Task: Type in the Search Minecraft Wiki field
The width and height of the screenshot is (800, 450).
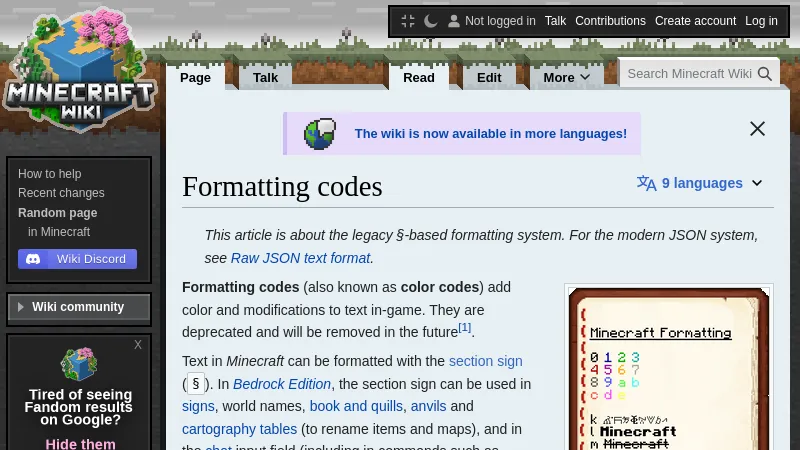Action: pyautogui.click(x=689, y=74)
